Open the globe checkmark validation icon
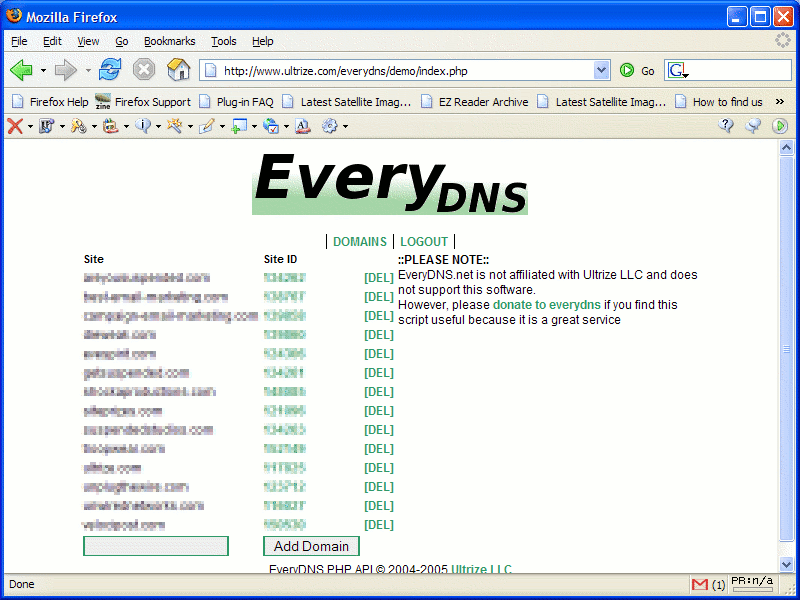Viewport: 800px width, 600px height. click(x=271, y=126)
